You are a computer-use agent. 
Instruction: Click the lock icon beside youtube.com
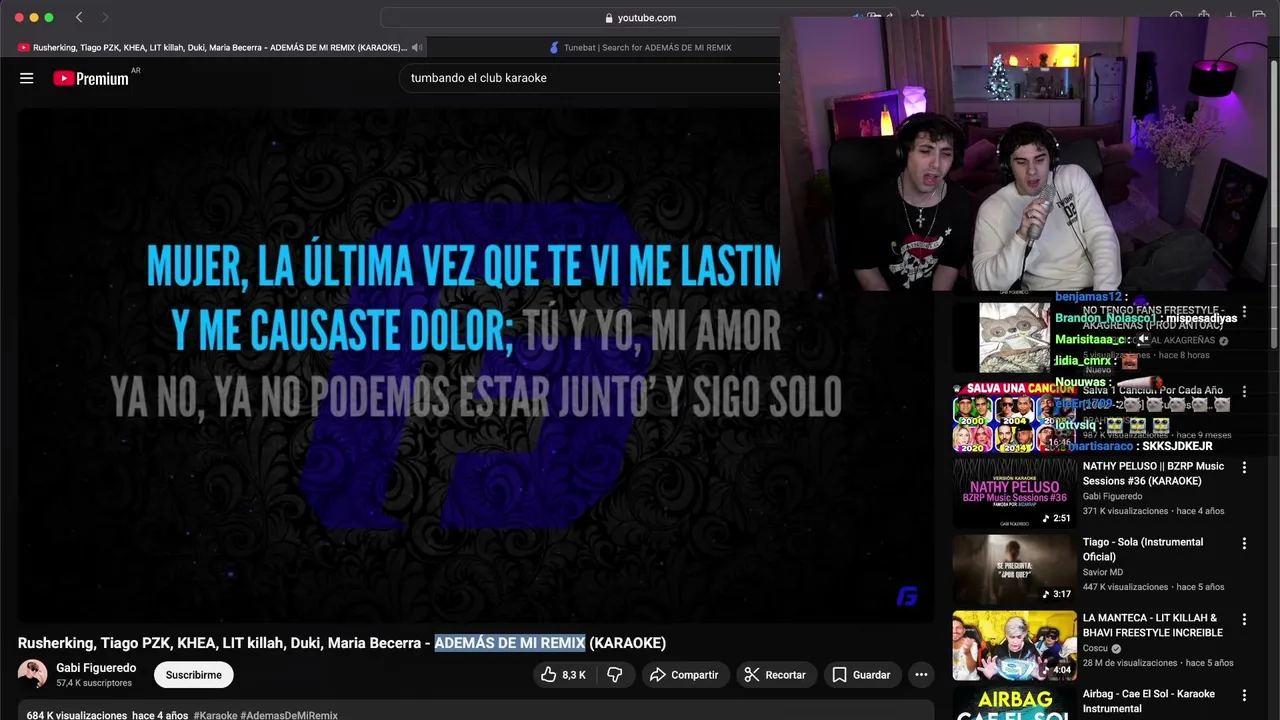coord(609,18)
